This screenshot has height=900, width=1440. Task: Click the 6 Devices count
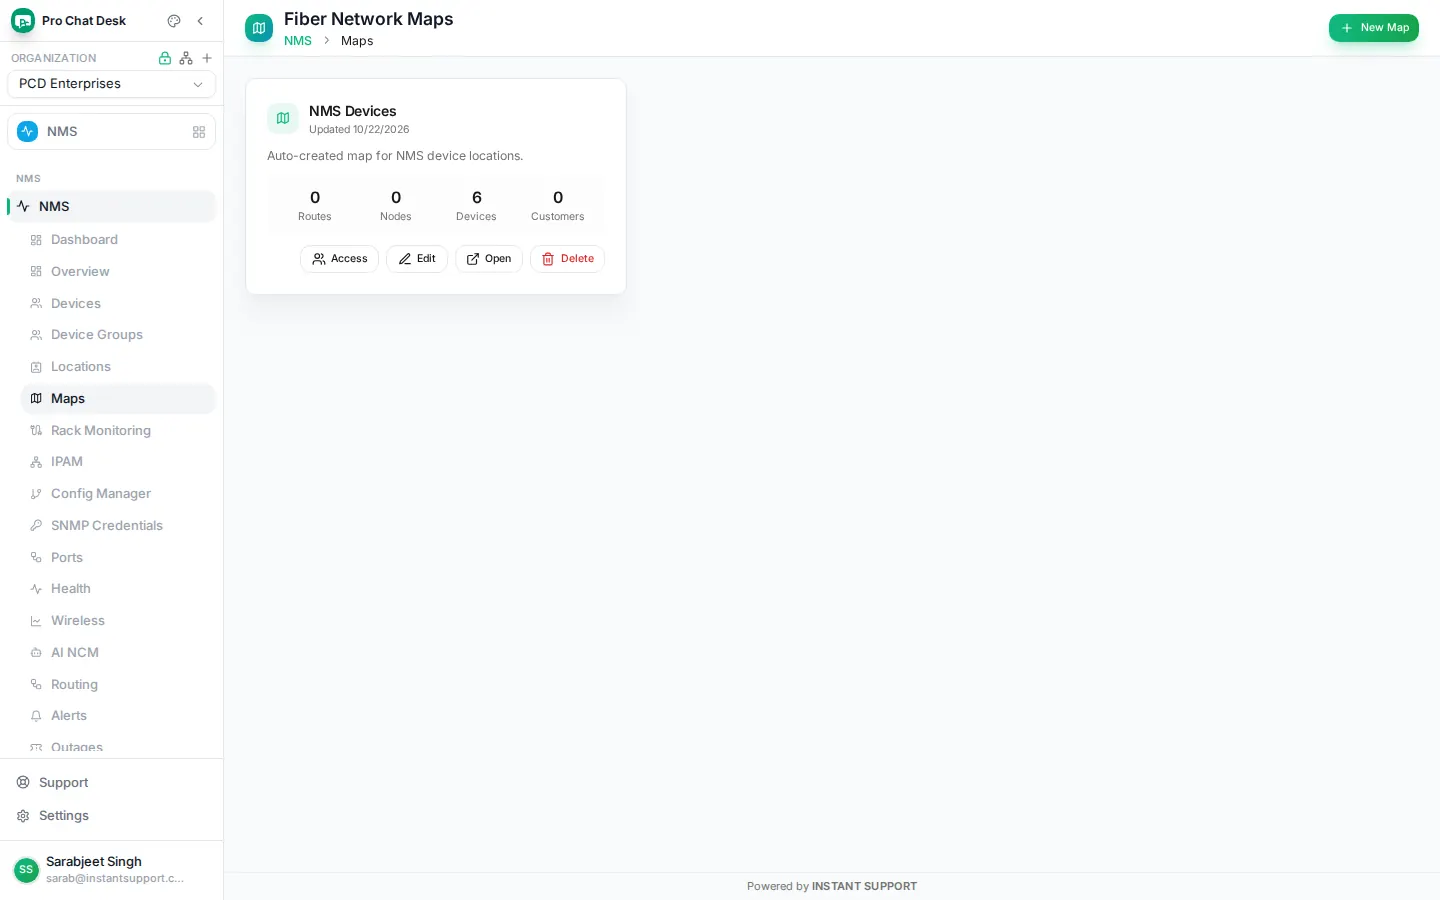point(476,205)
